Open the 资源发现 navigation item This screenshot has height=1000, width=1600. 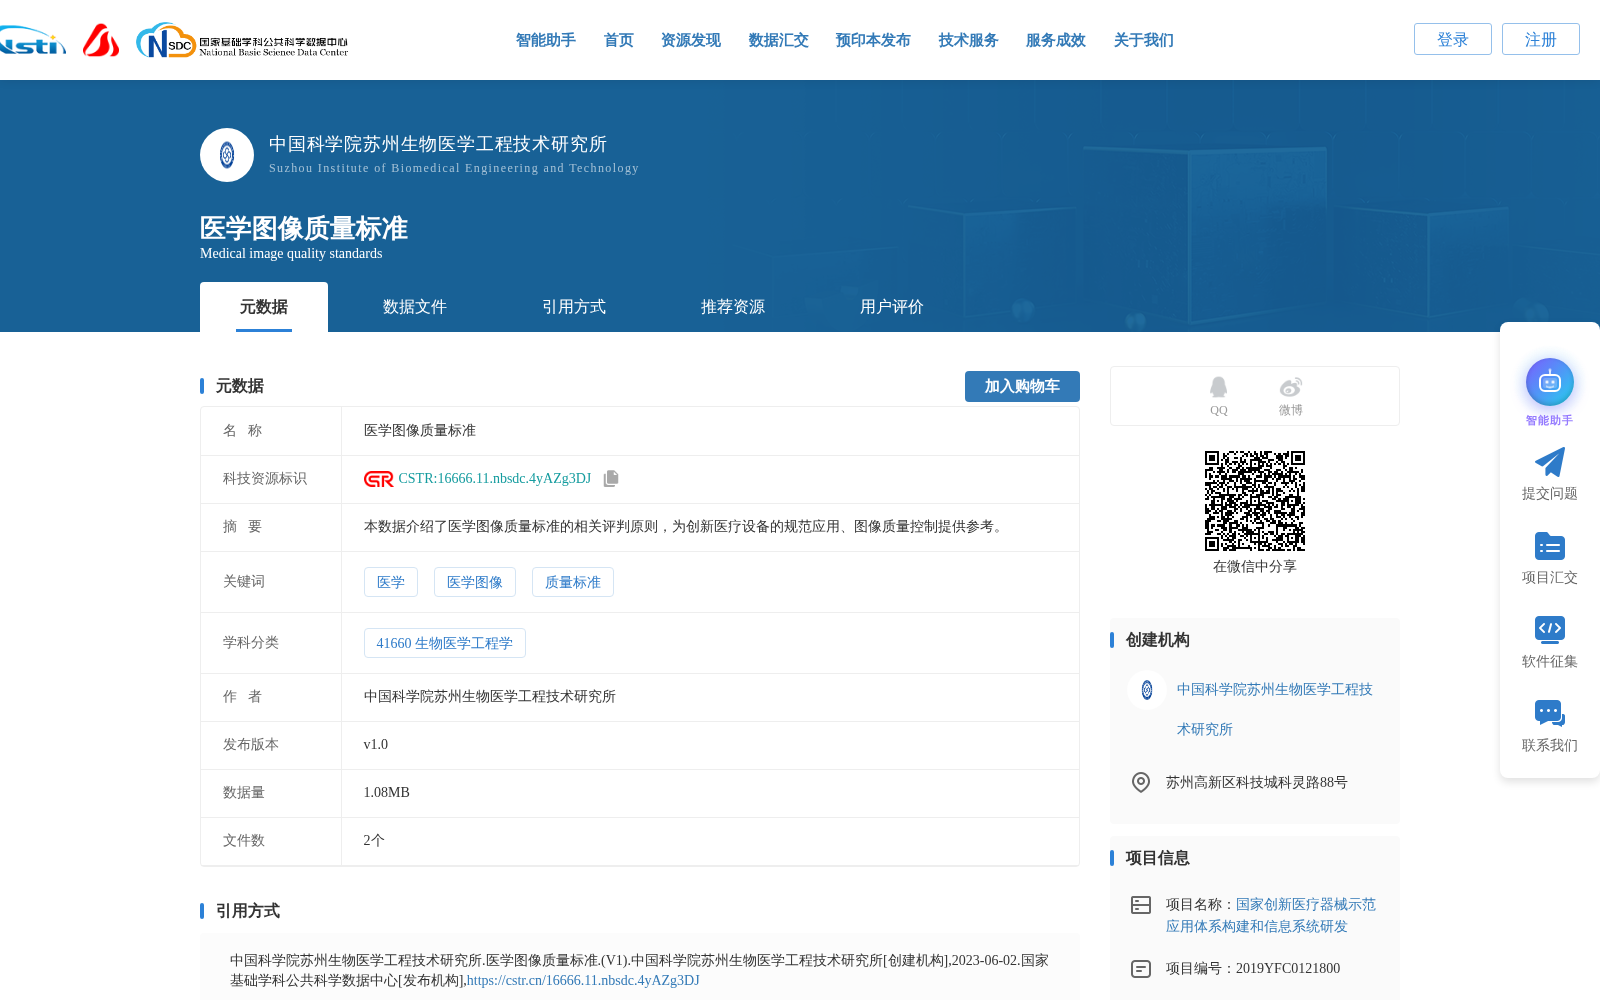[x=691, y=40]
